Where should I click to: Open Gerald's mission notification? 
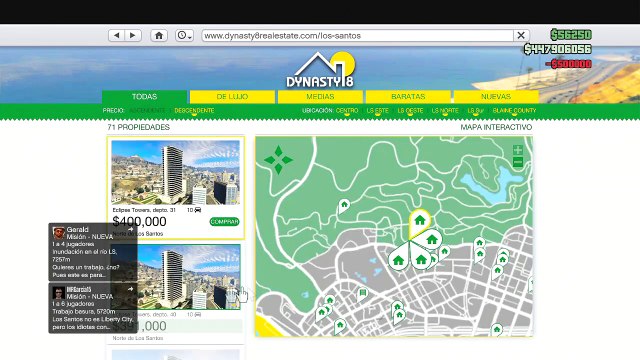pyautogui.click(x=93, y=252)
